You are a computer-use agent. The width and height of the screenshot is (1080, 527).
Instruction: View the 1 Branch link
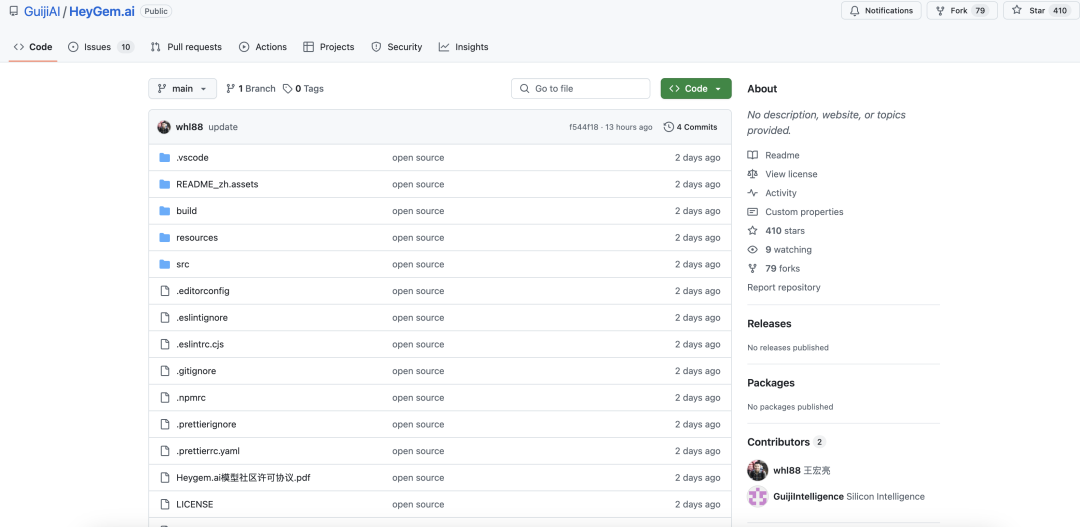251,89
